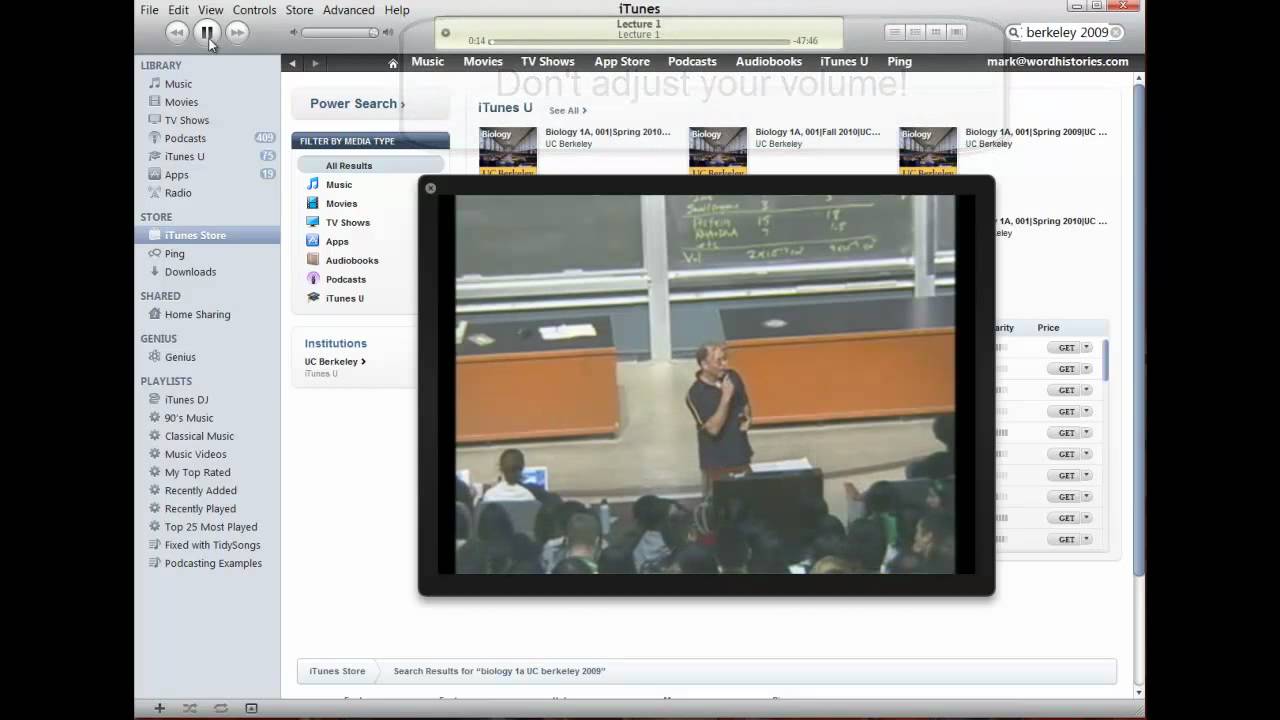Screen dimensions: 1280x720
Task: Open the Edit menu
Action: 178,10
